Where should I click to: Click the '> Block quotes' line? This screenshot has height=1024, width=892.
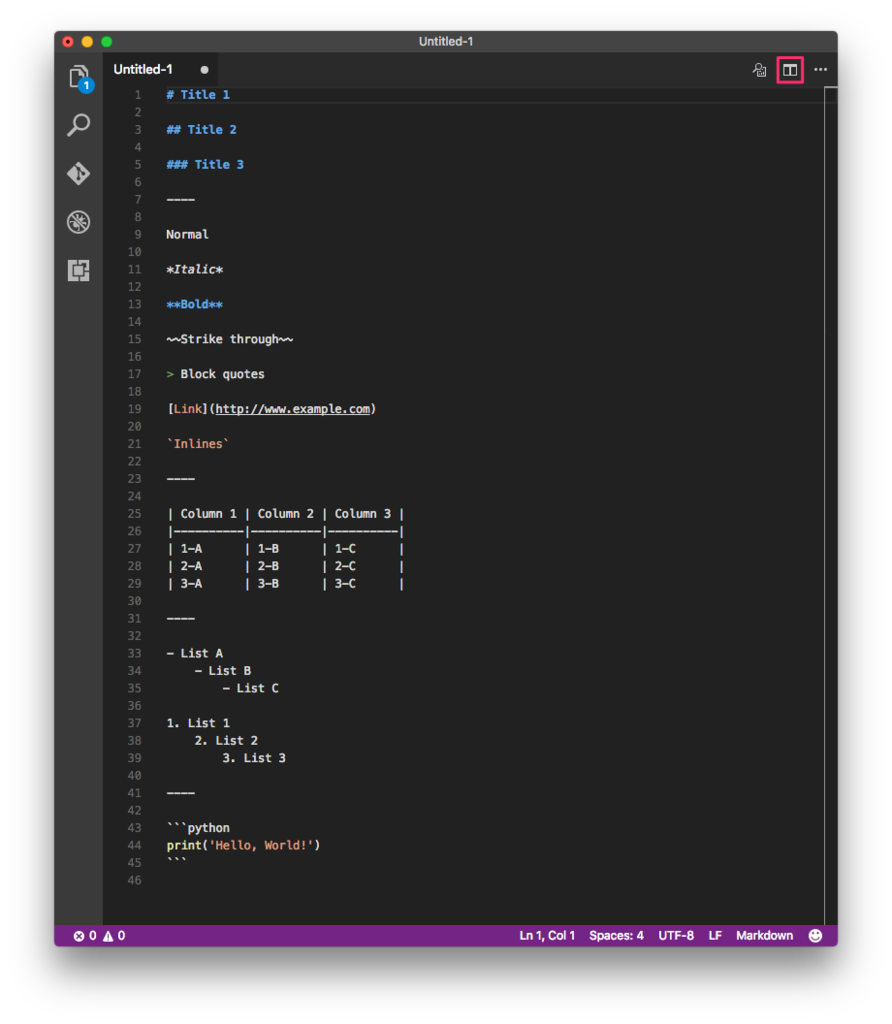point(215,374)
